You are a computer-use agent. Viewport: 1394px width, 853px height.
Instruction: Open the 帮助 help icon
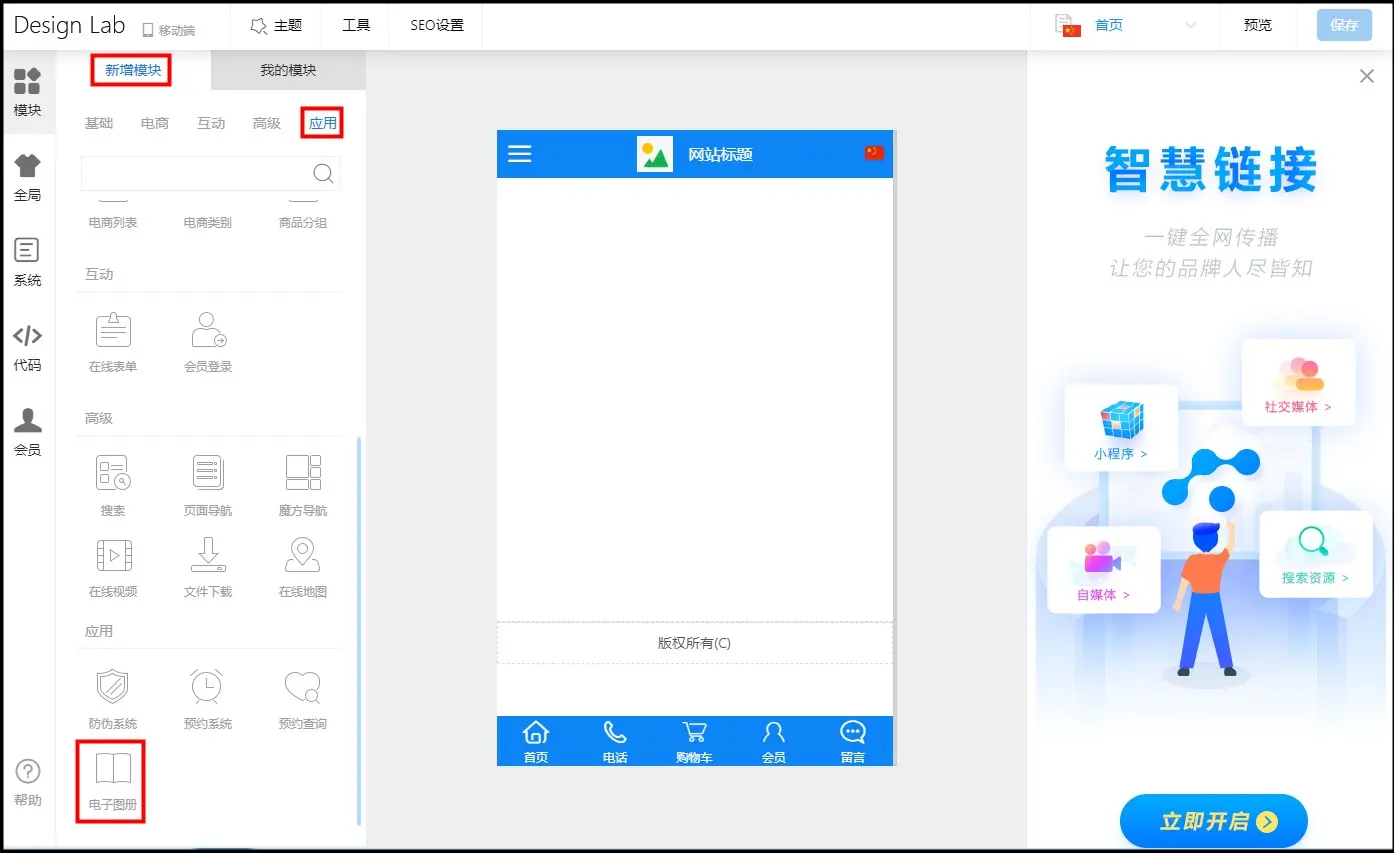pyautogui.click(x=28, y=781)
